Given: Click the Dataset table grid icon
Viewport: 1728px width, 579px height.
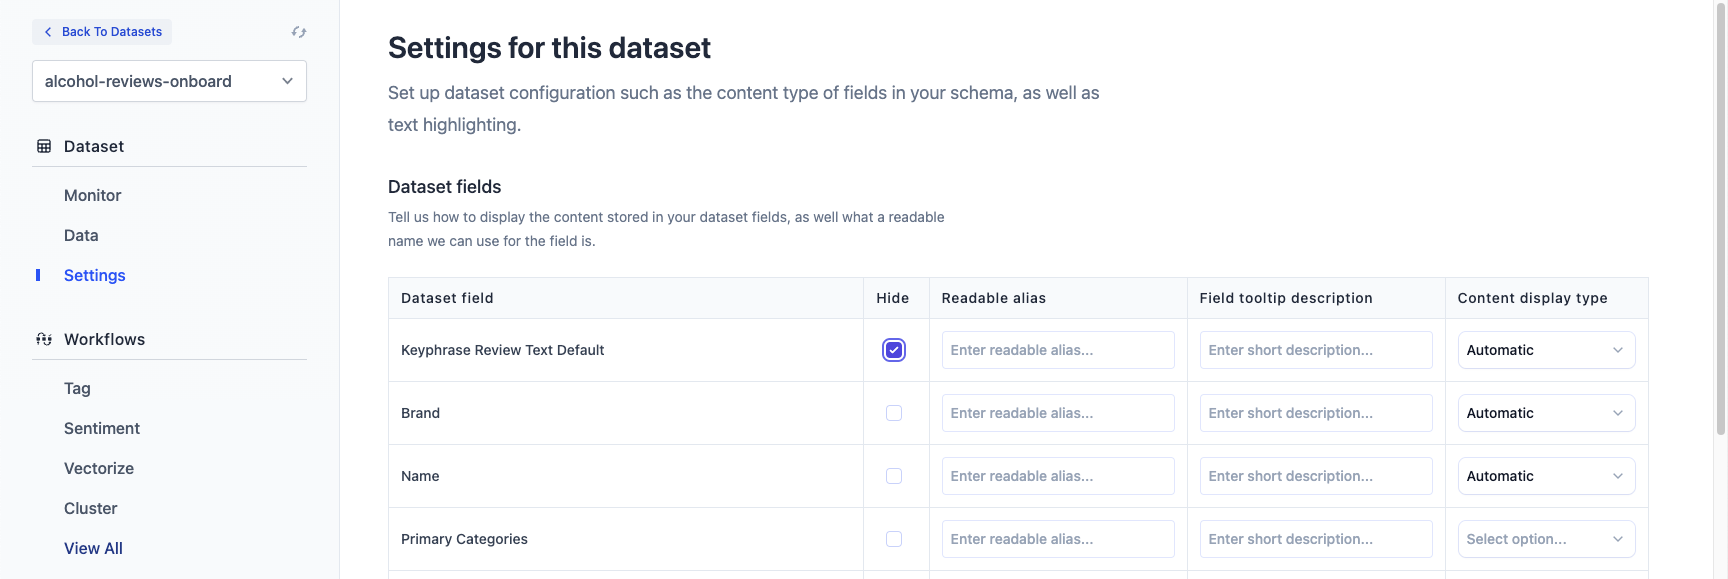Looking at the screenshot, I should [44, 146].
